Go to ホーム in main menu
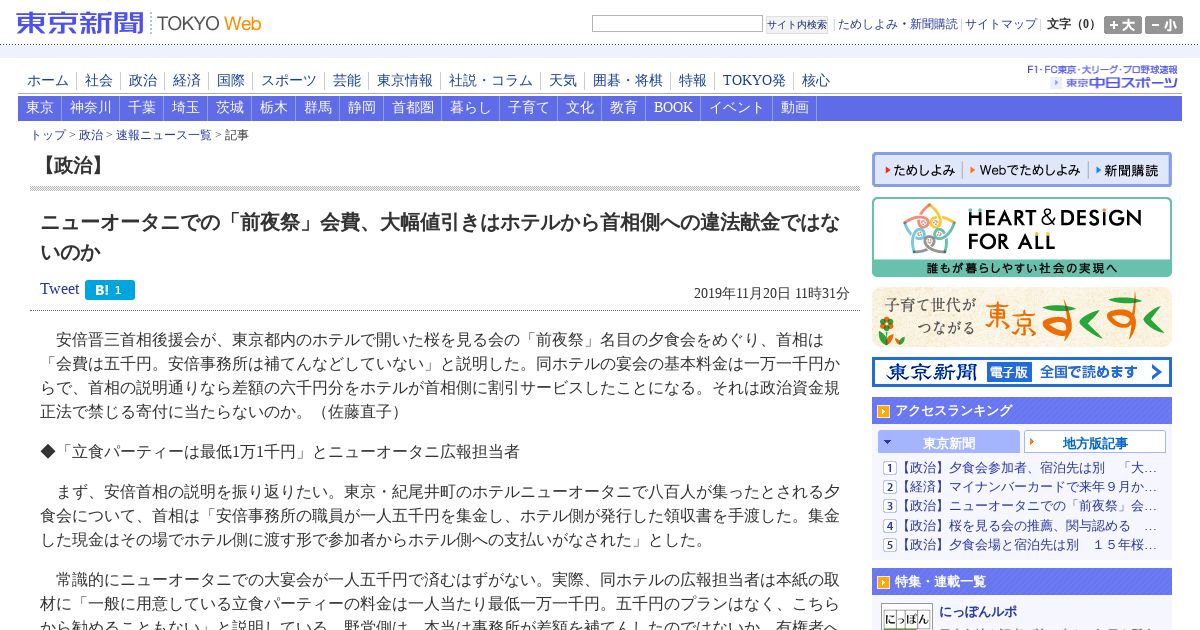1200x630 pixels. [48, 81]
